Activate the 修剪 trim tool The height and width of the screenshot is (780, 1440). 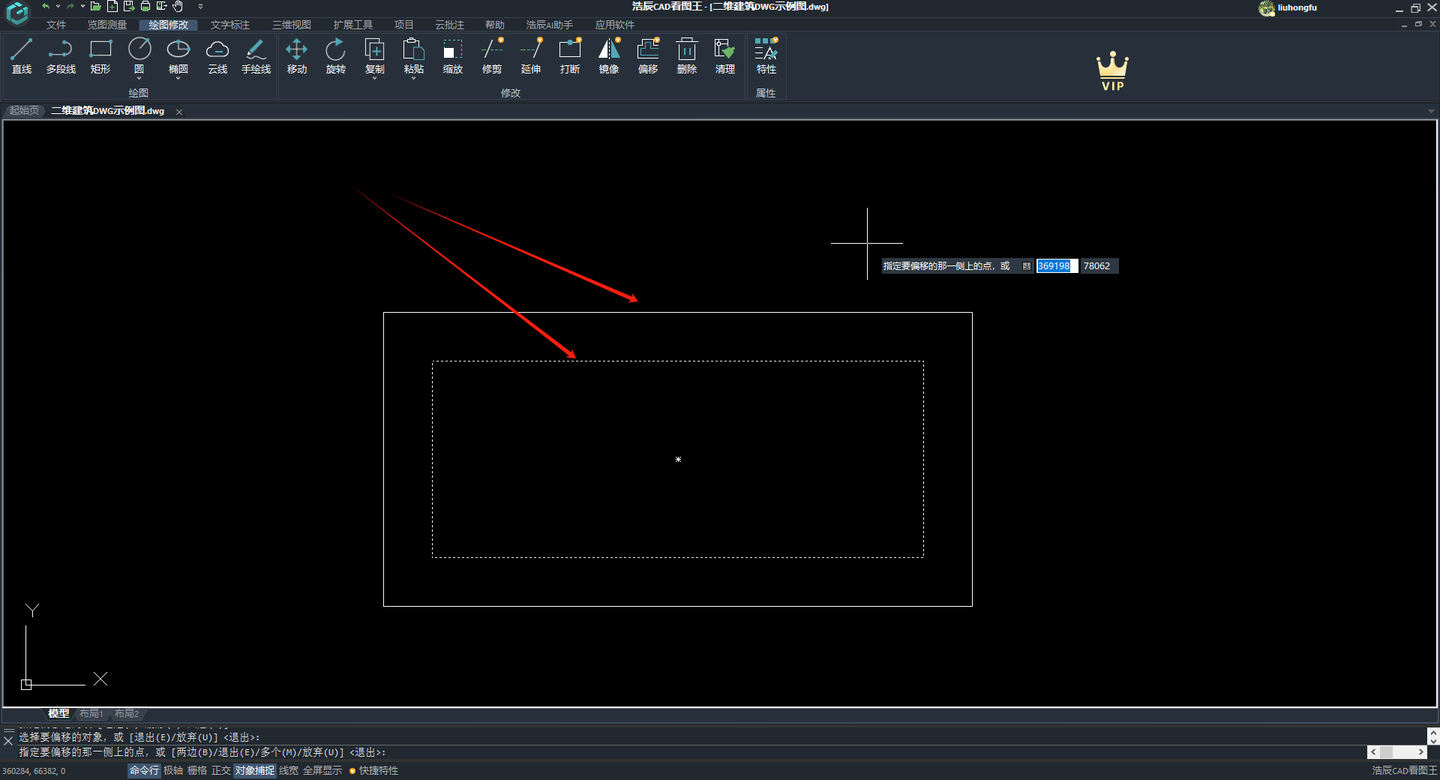[x=492, y=56]
